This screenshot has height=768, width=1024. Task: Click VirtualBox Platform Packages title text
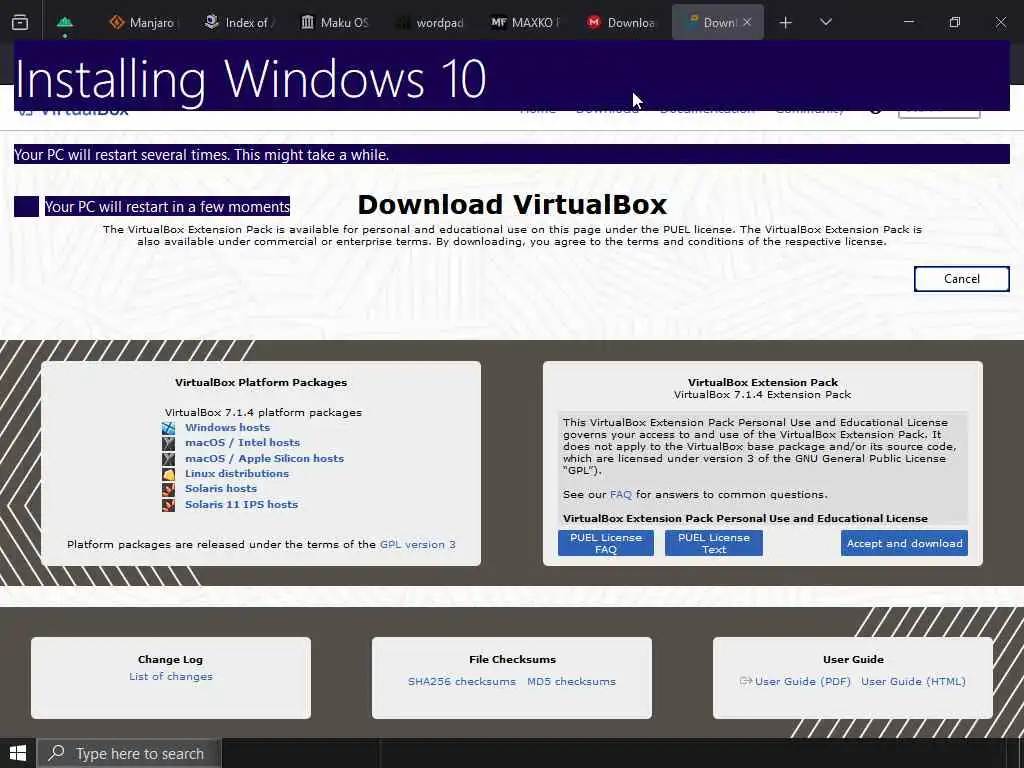pos(261,382)
